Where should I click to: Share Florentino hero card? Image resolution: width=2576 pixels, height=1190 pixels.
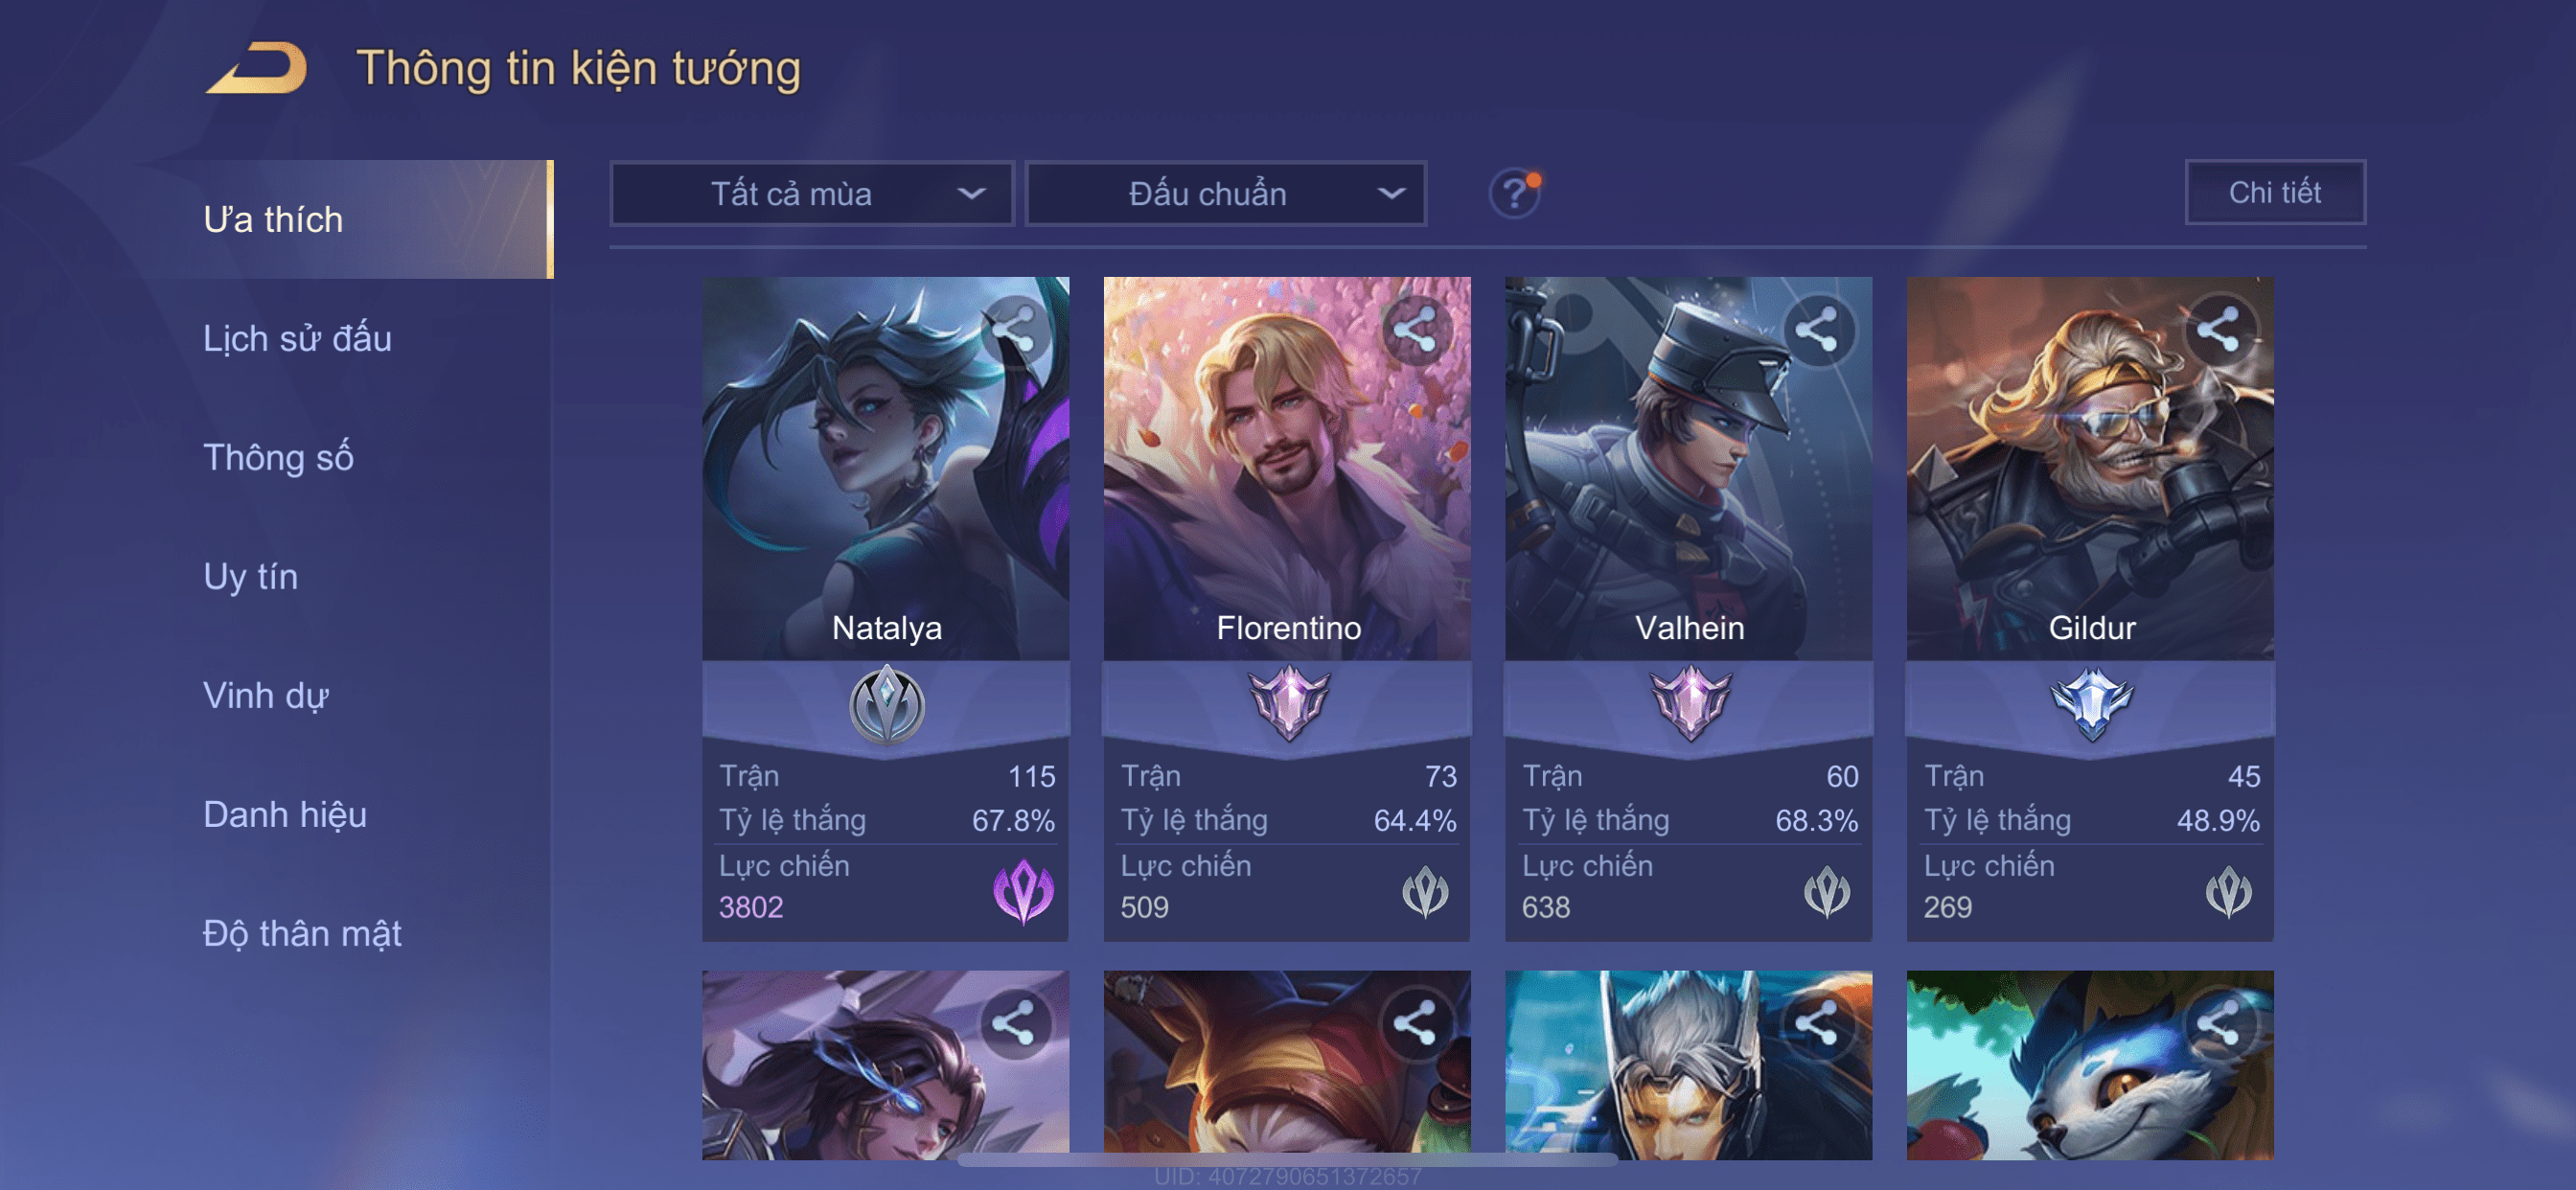[x=1415, y=330]
